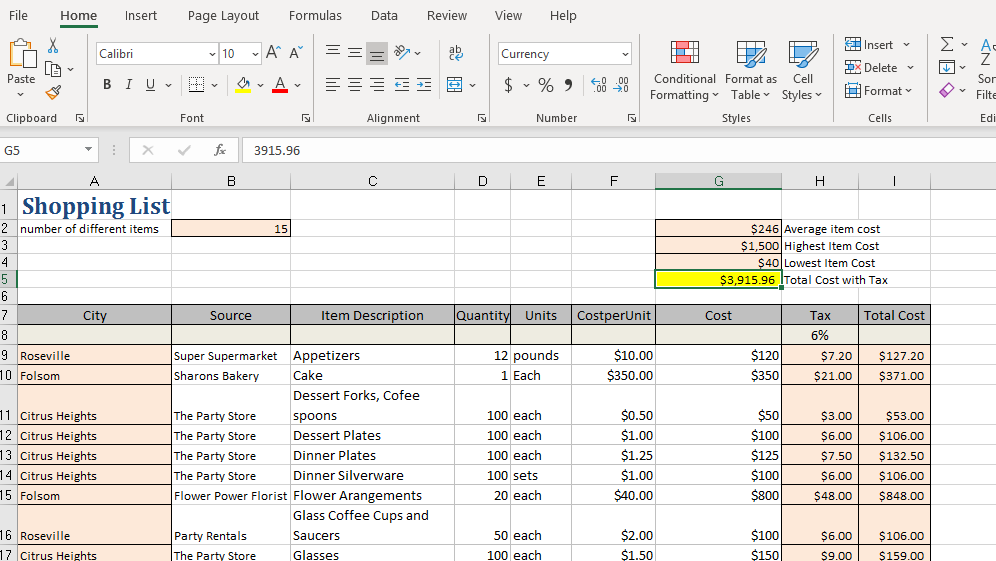Click the Delete cells button

(x=871, y=67)
